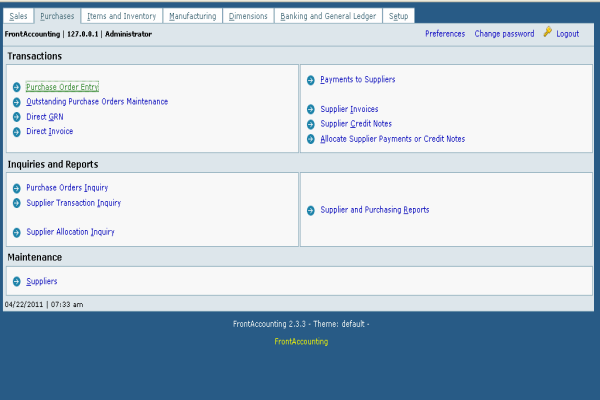This screenshot has width=600, height=400.
Task: Switch to Banking and General Ledger tab
Action: pyautogui.click(x=328, y=16)
